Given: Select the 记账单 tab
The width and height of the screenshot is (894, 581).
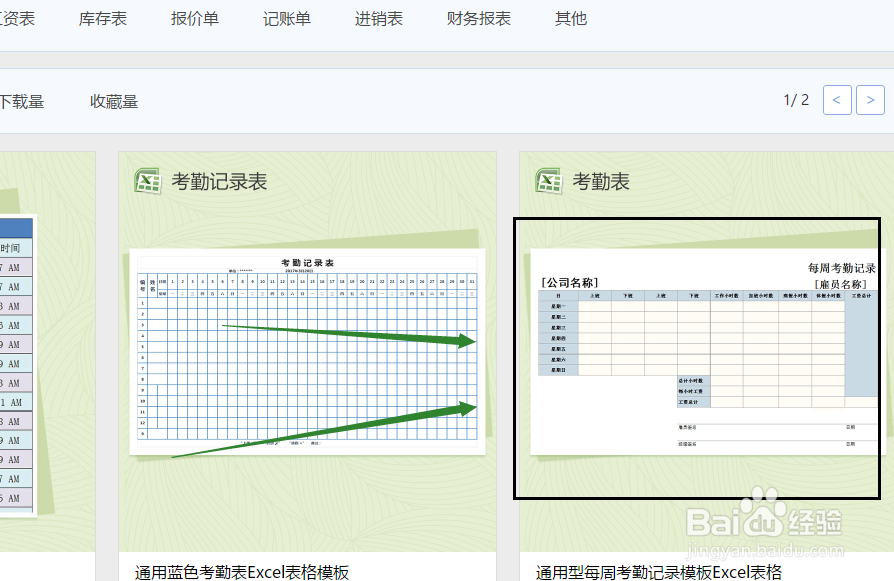Looking at the screenshot, I should click(287, 17).
